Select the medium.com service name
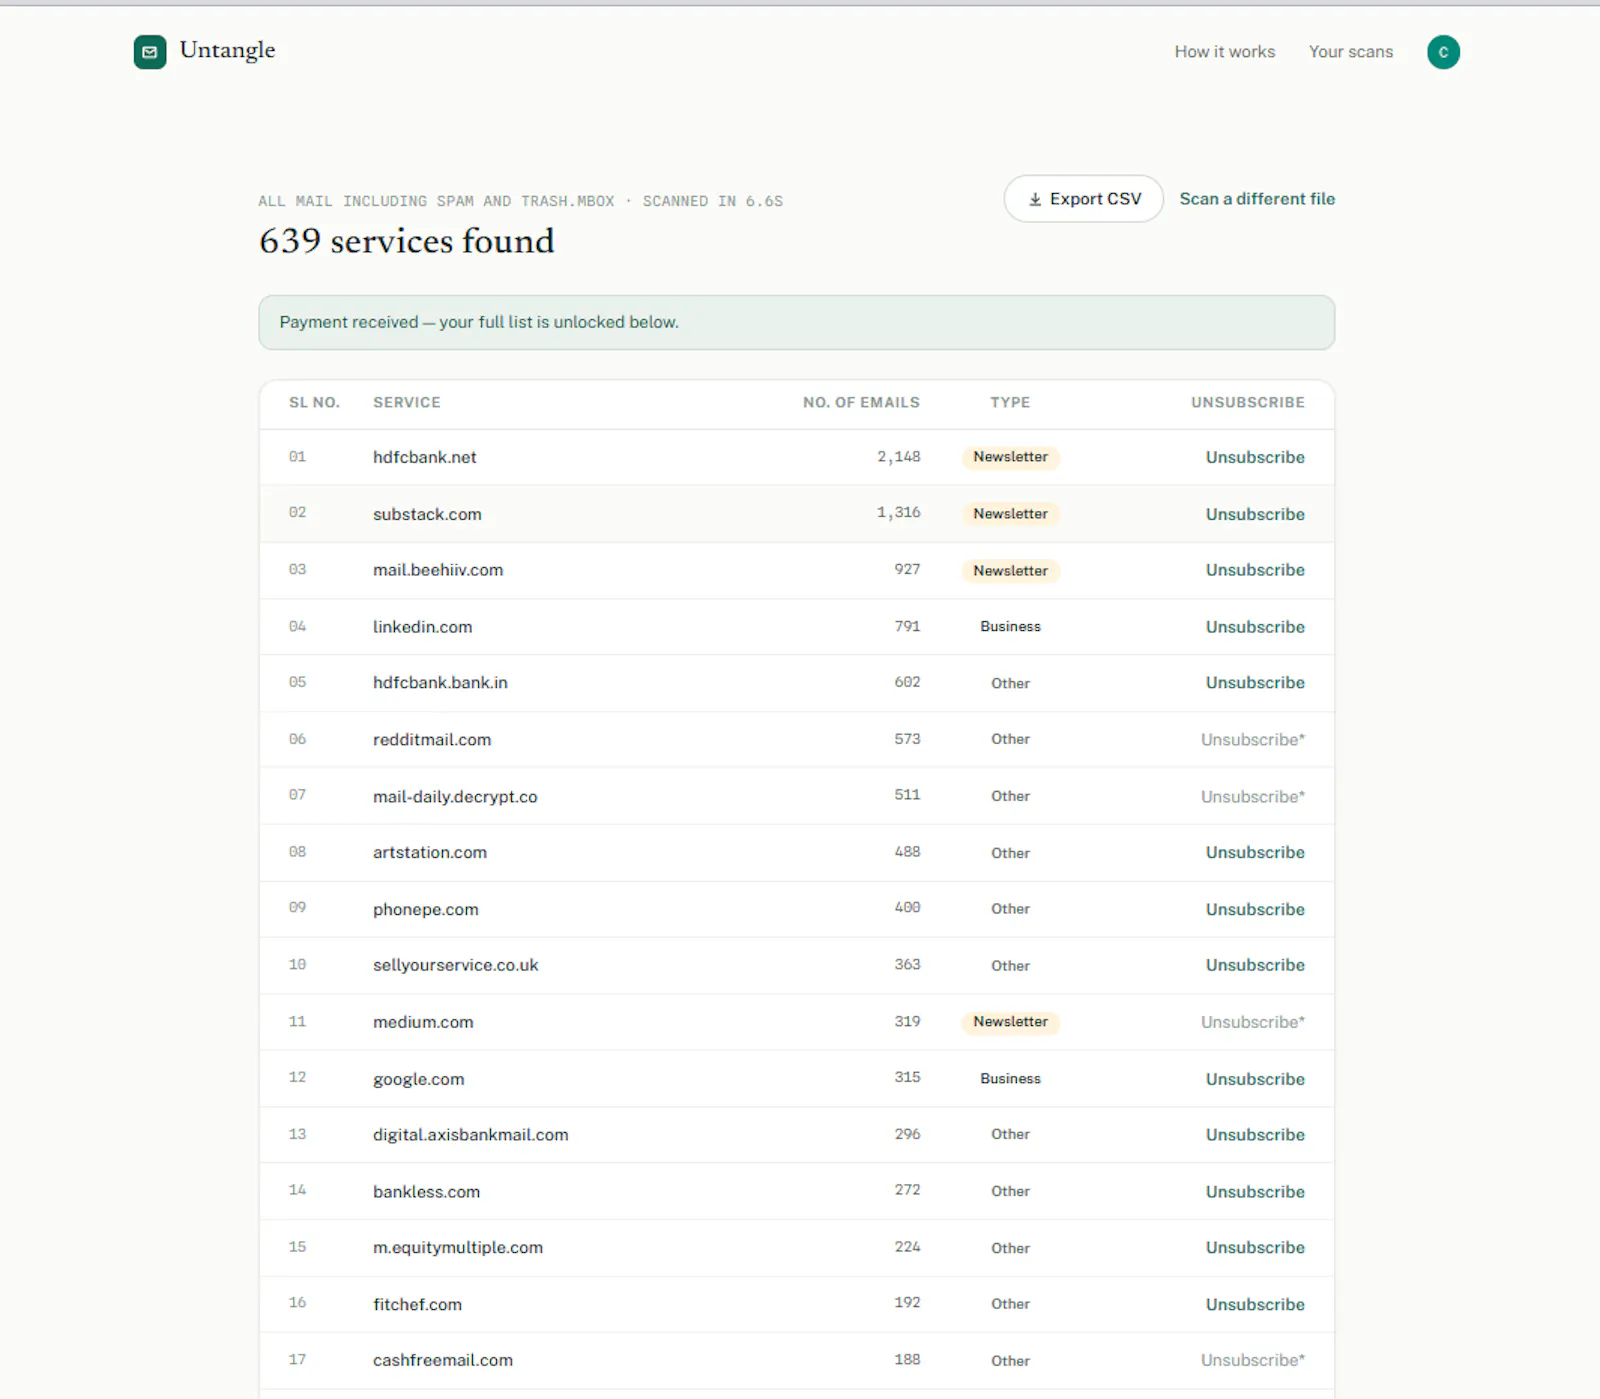The image size is (1600, 1399). coord(423,1022)
